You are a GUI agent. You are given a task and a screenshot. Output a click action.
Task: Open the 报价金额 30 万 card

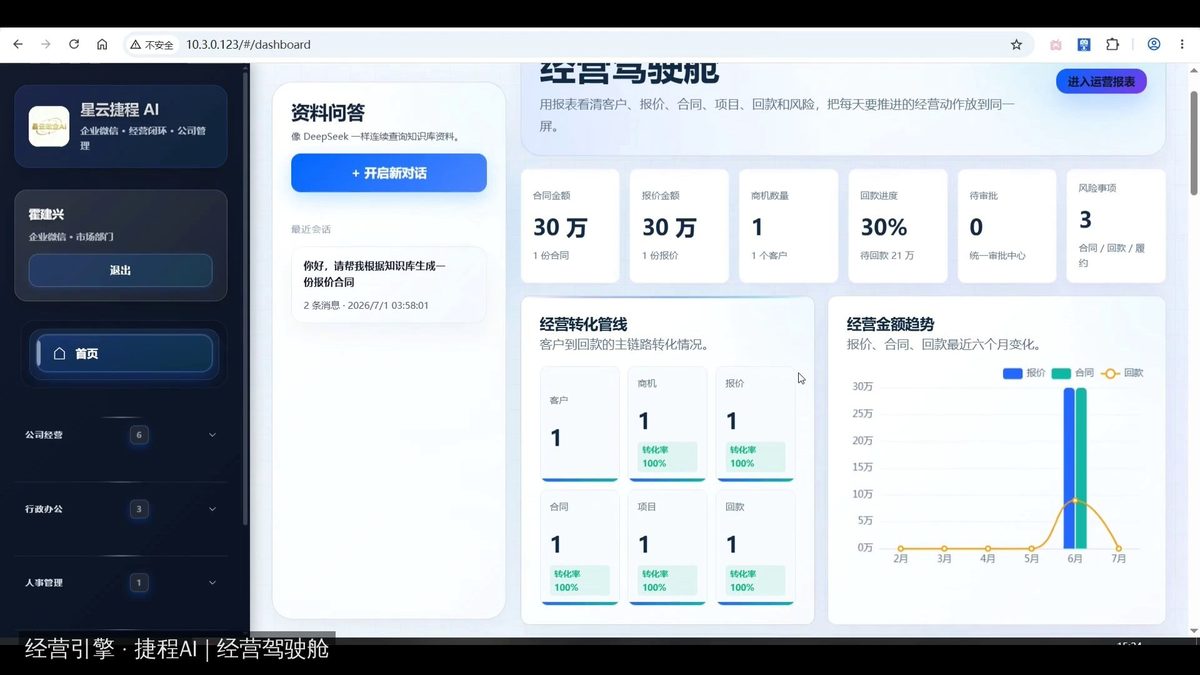tap(679, 226)
